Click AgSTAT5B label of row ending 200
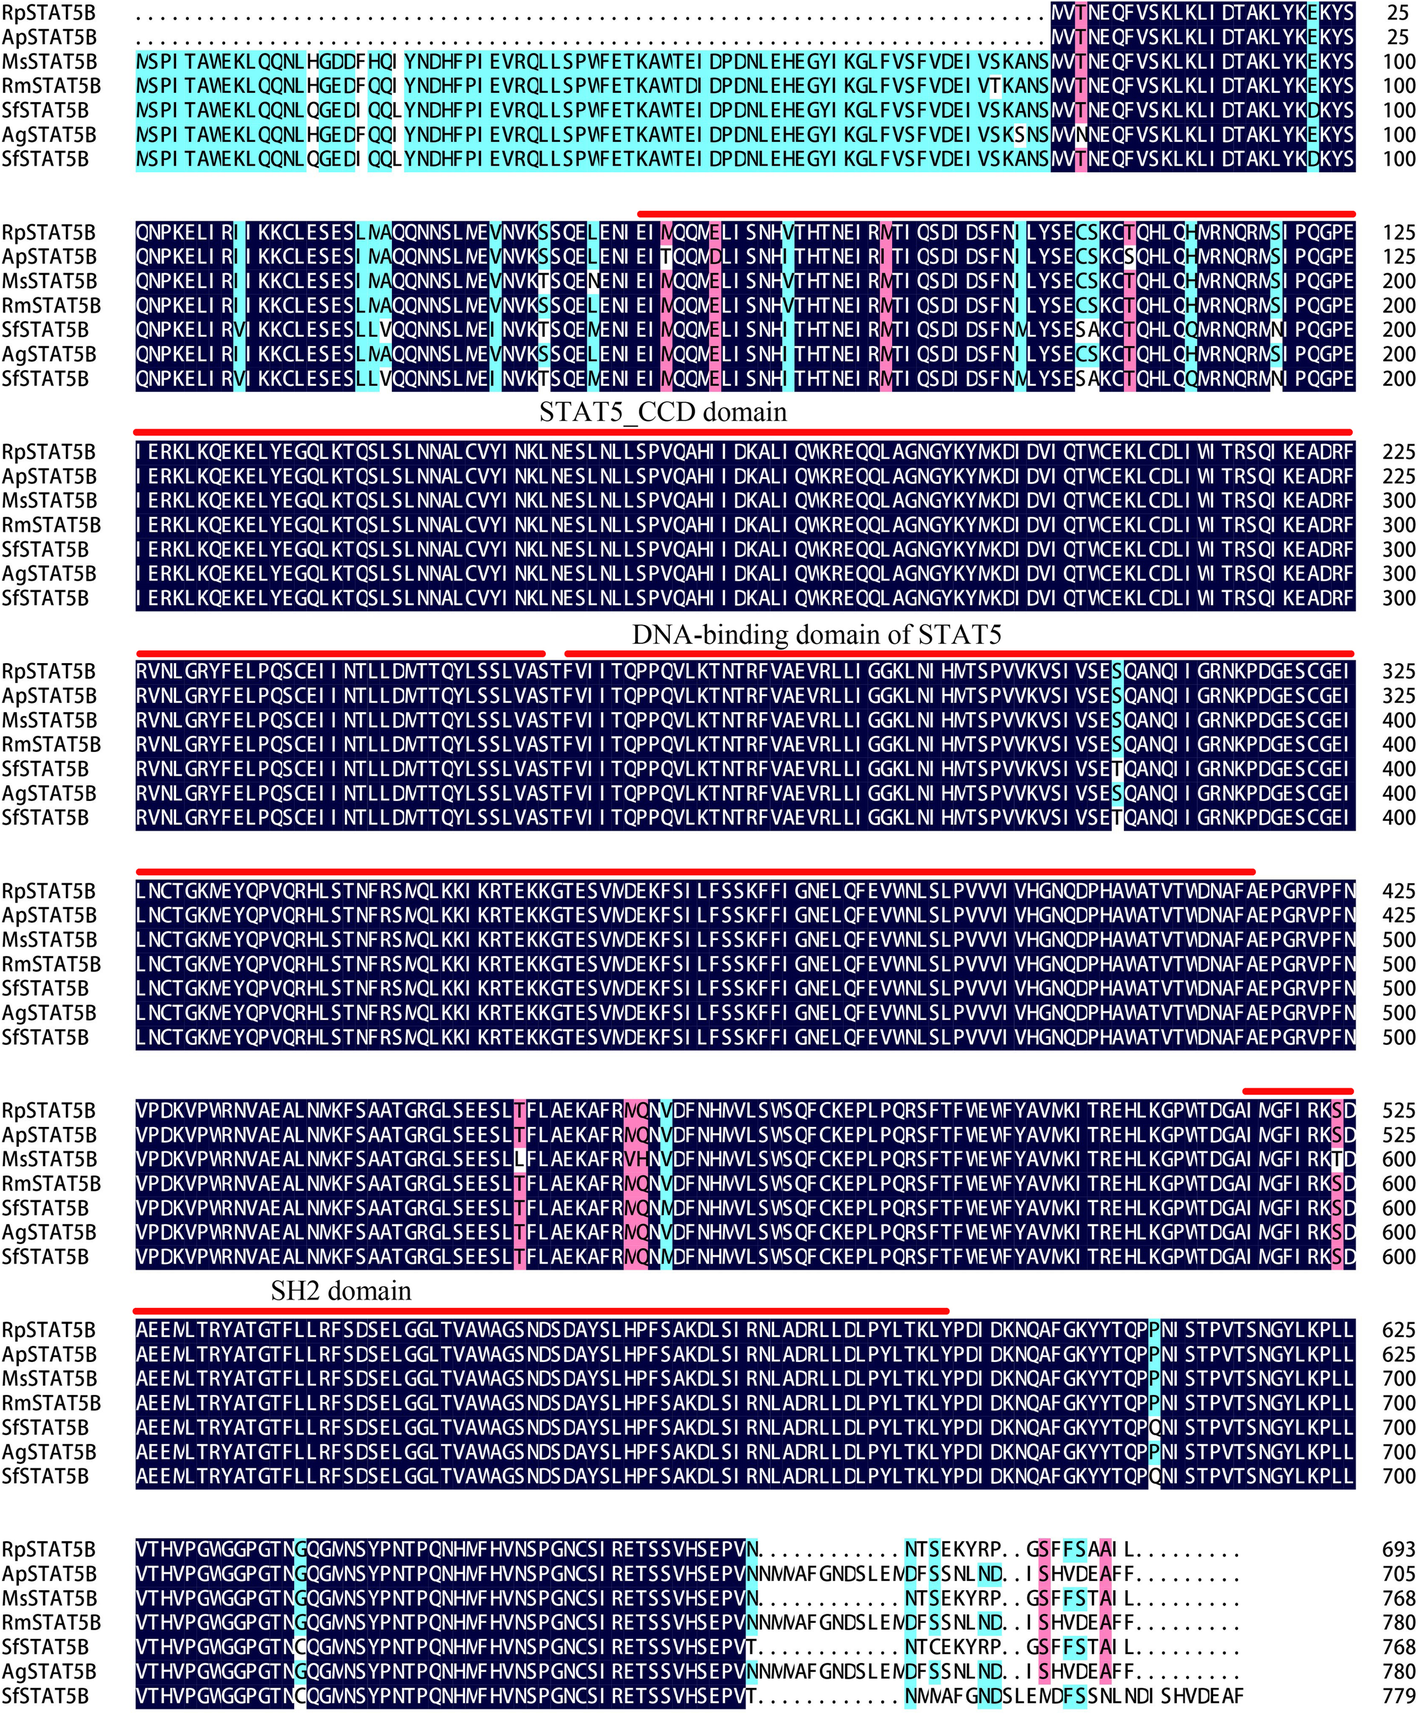Image resolution: width=1418 pixels, height=1715 pixels. pos(49,355)
